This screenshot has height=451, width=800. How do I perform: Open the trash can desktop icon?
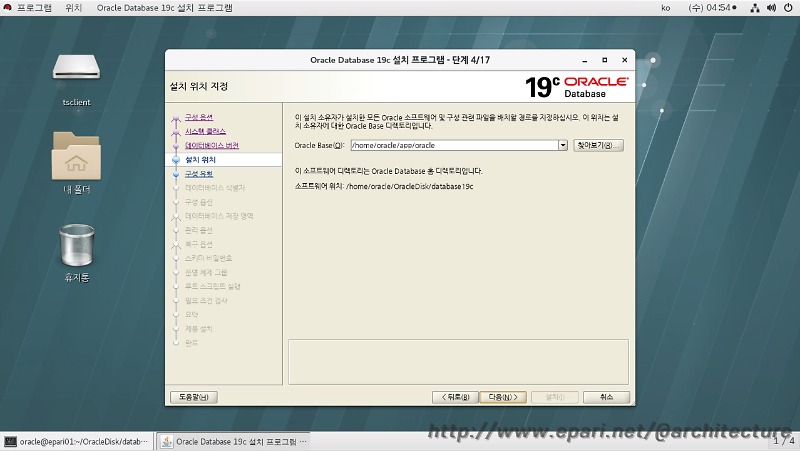[x=77, y=245]
